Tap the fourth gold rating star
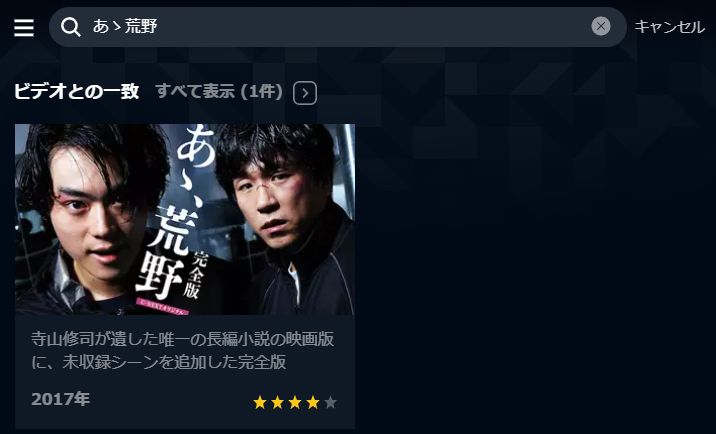The image size is (716, 434). point(313,402)
